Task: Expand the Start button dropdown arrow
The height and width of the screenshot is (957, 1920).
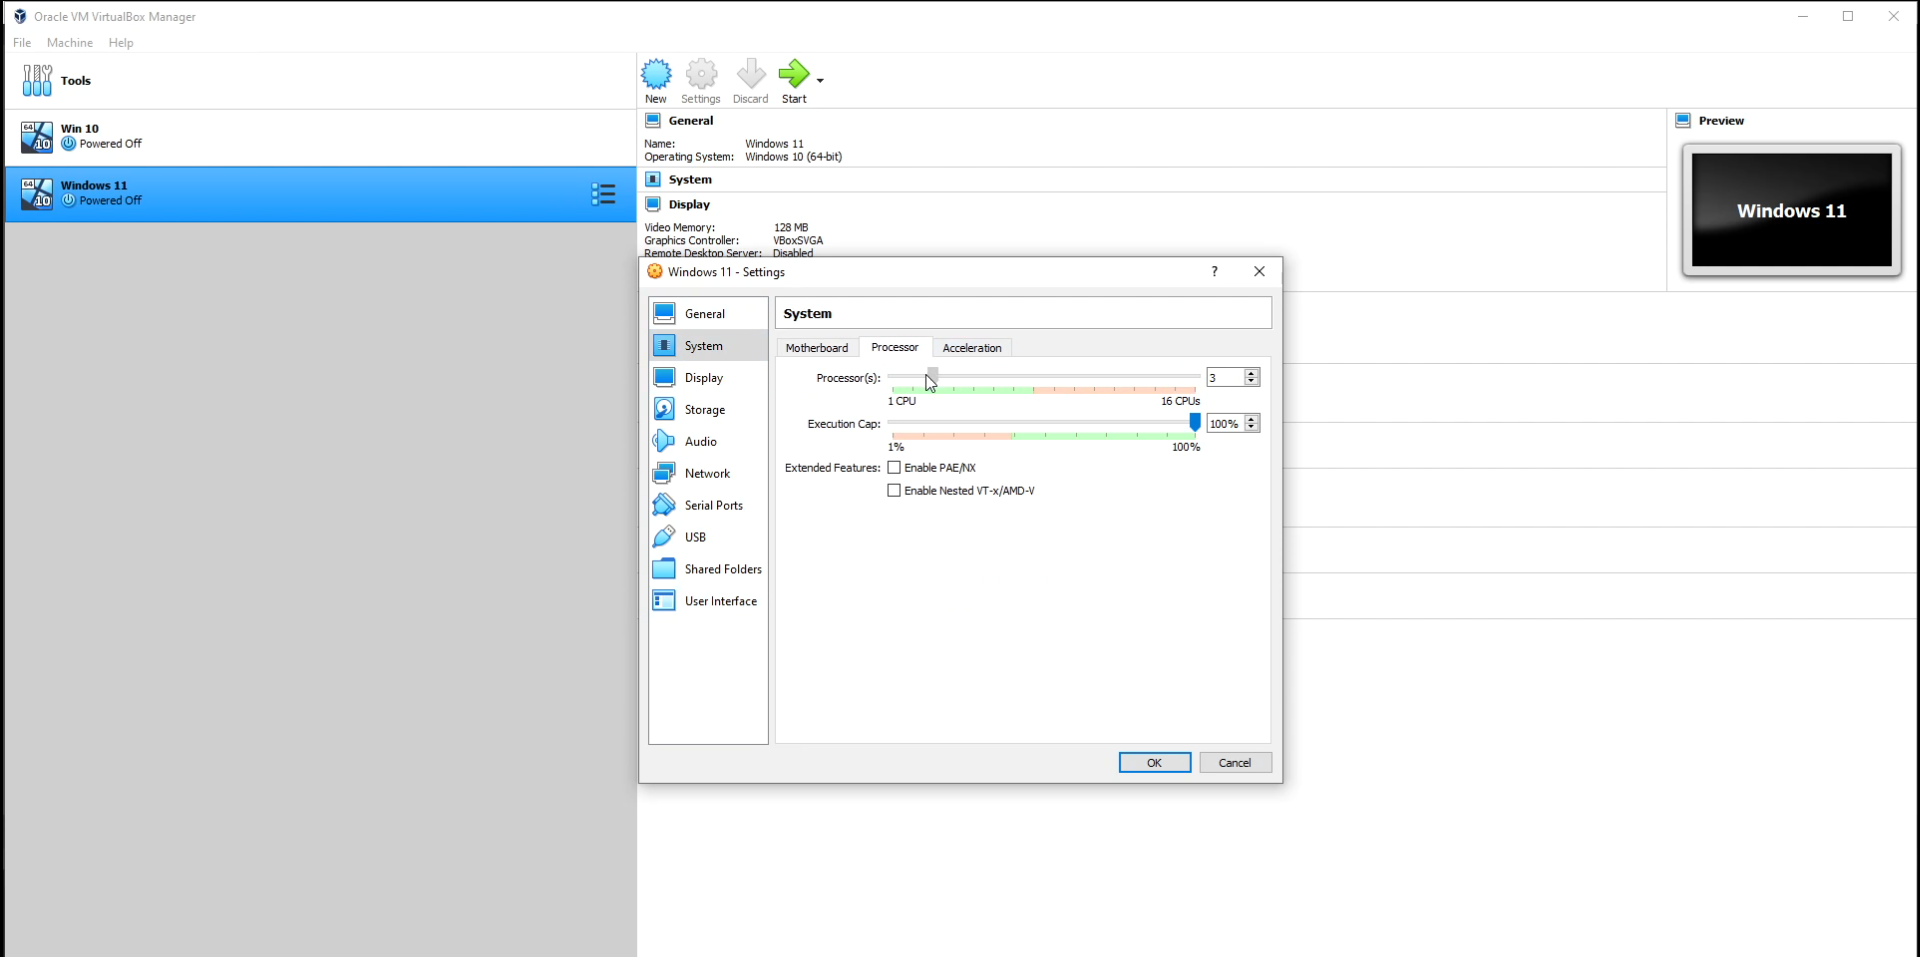Action: coord(820,80)
